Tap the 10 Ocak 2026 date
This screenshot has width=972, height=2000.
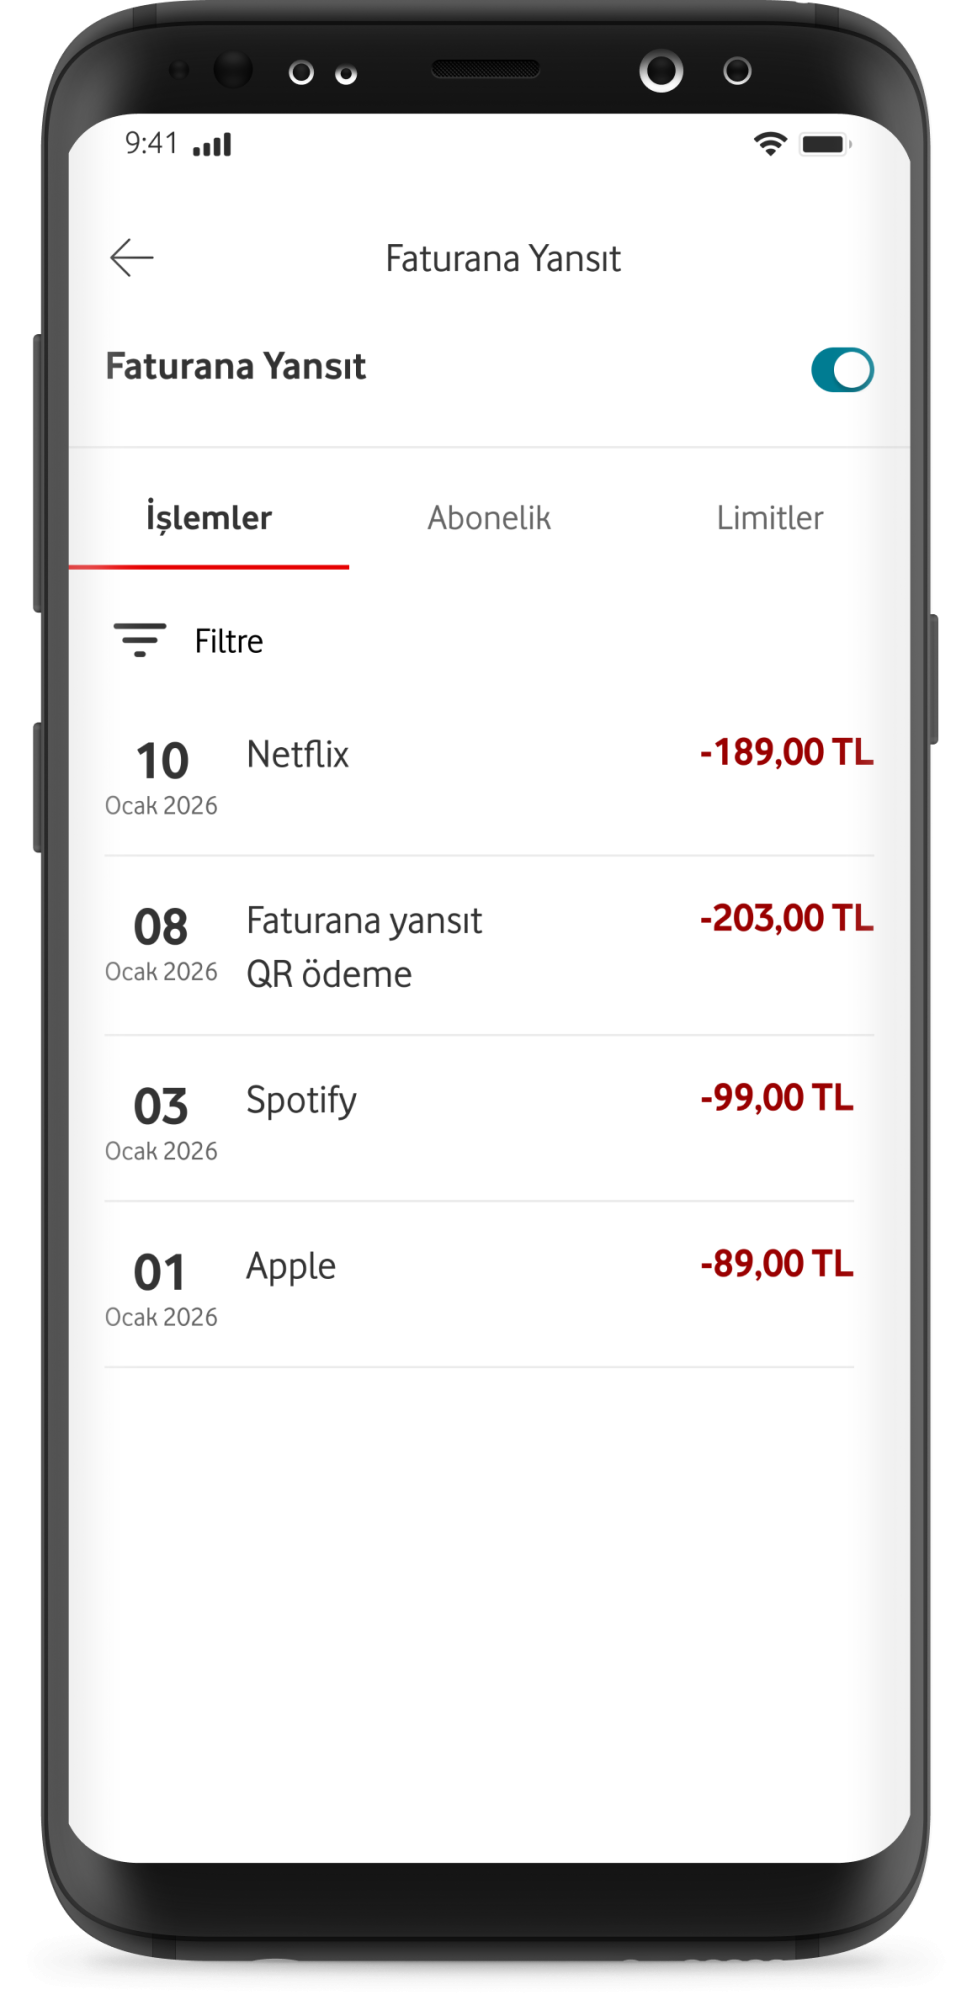(161, 777)
